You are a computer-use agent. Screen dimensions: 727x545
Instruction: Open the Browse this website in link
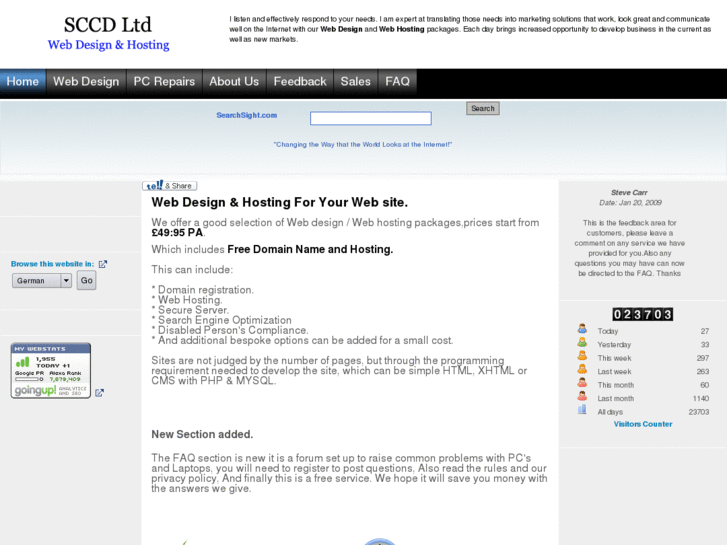(52, 264)
